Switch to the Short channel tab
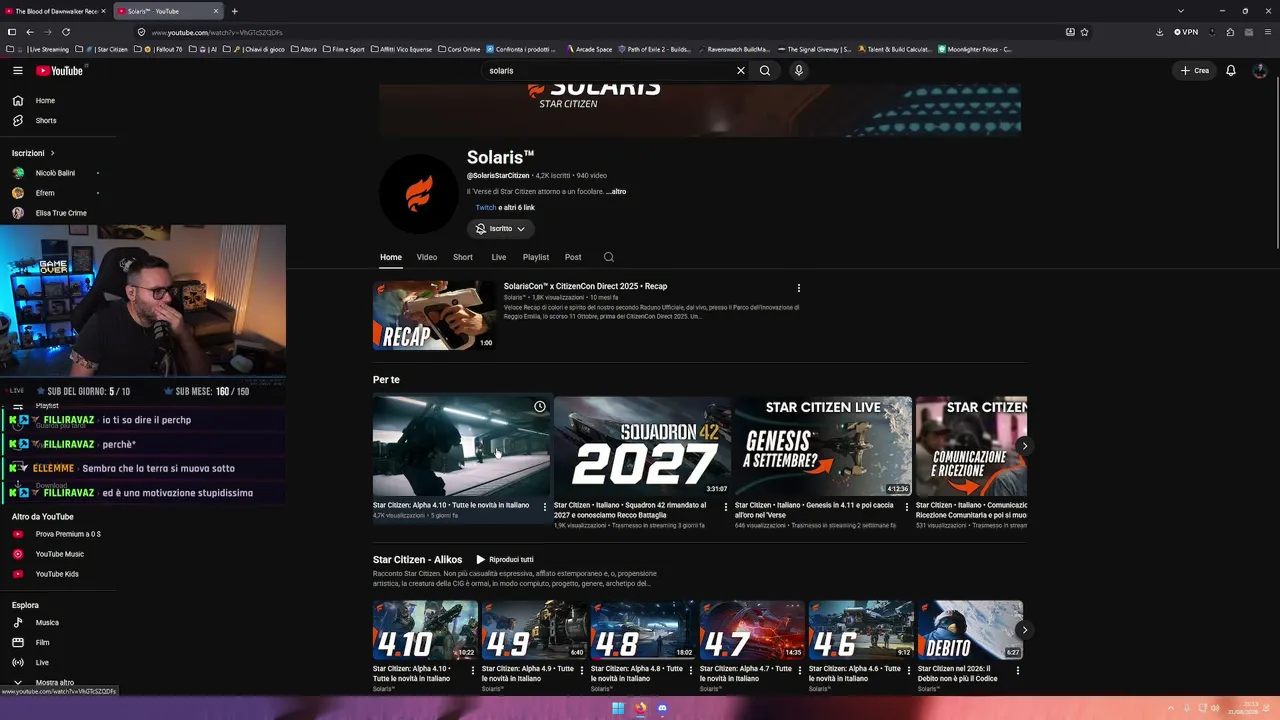This screenshot has width=1280, height=720. coord(463,257)
